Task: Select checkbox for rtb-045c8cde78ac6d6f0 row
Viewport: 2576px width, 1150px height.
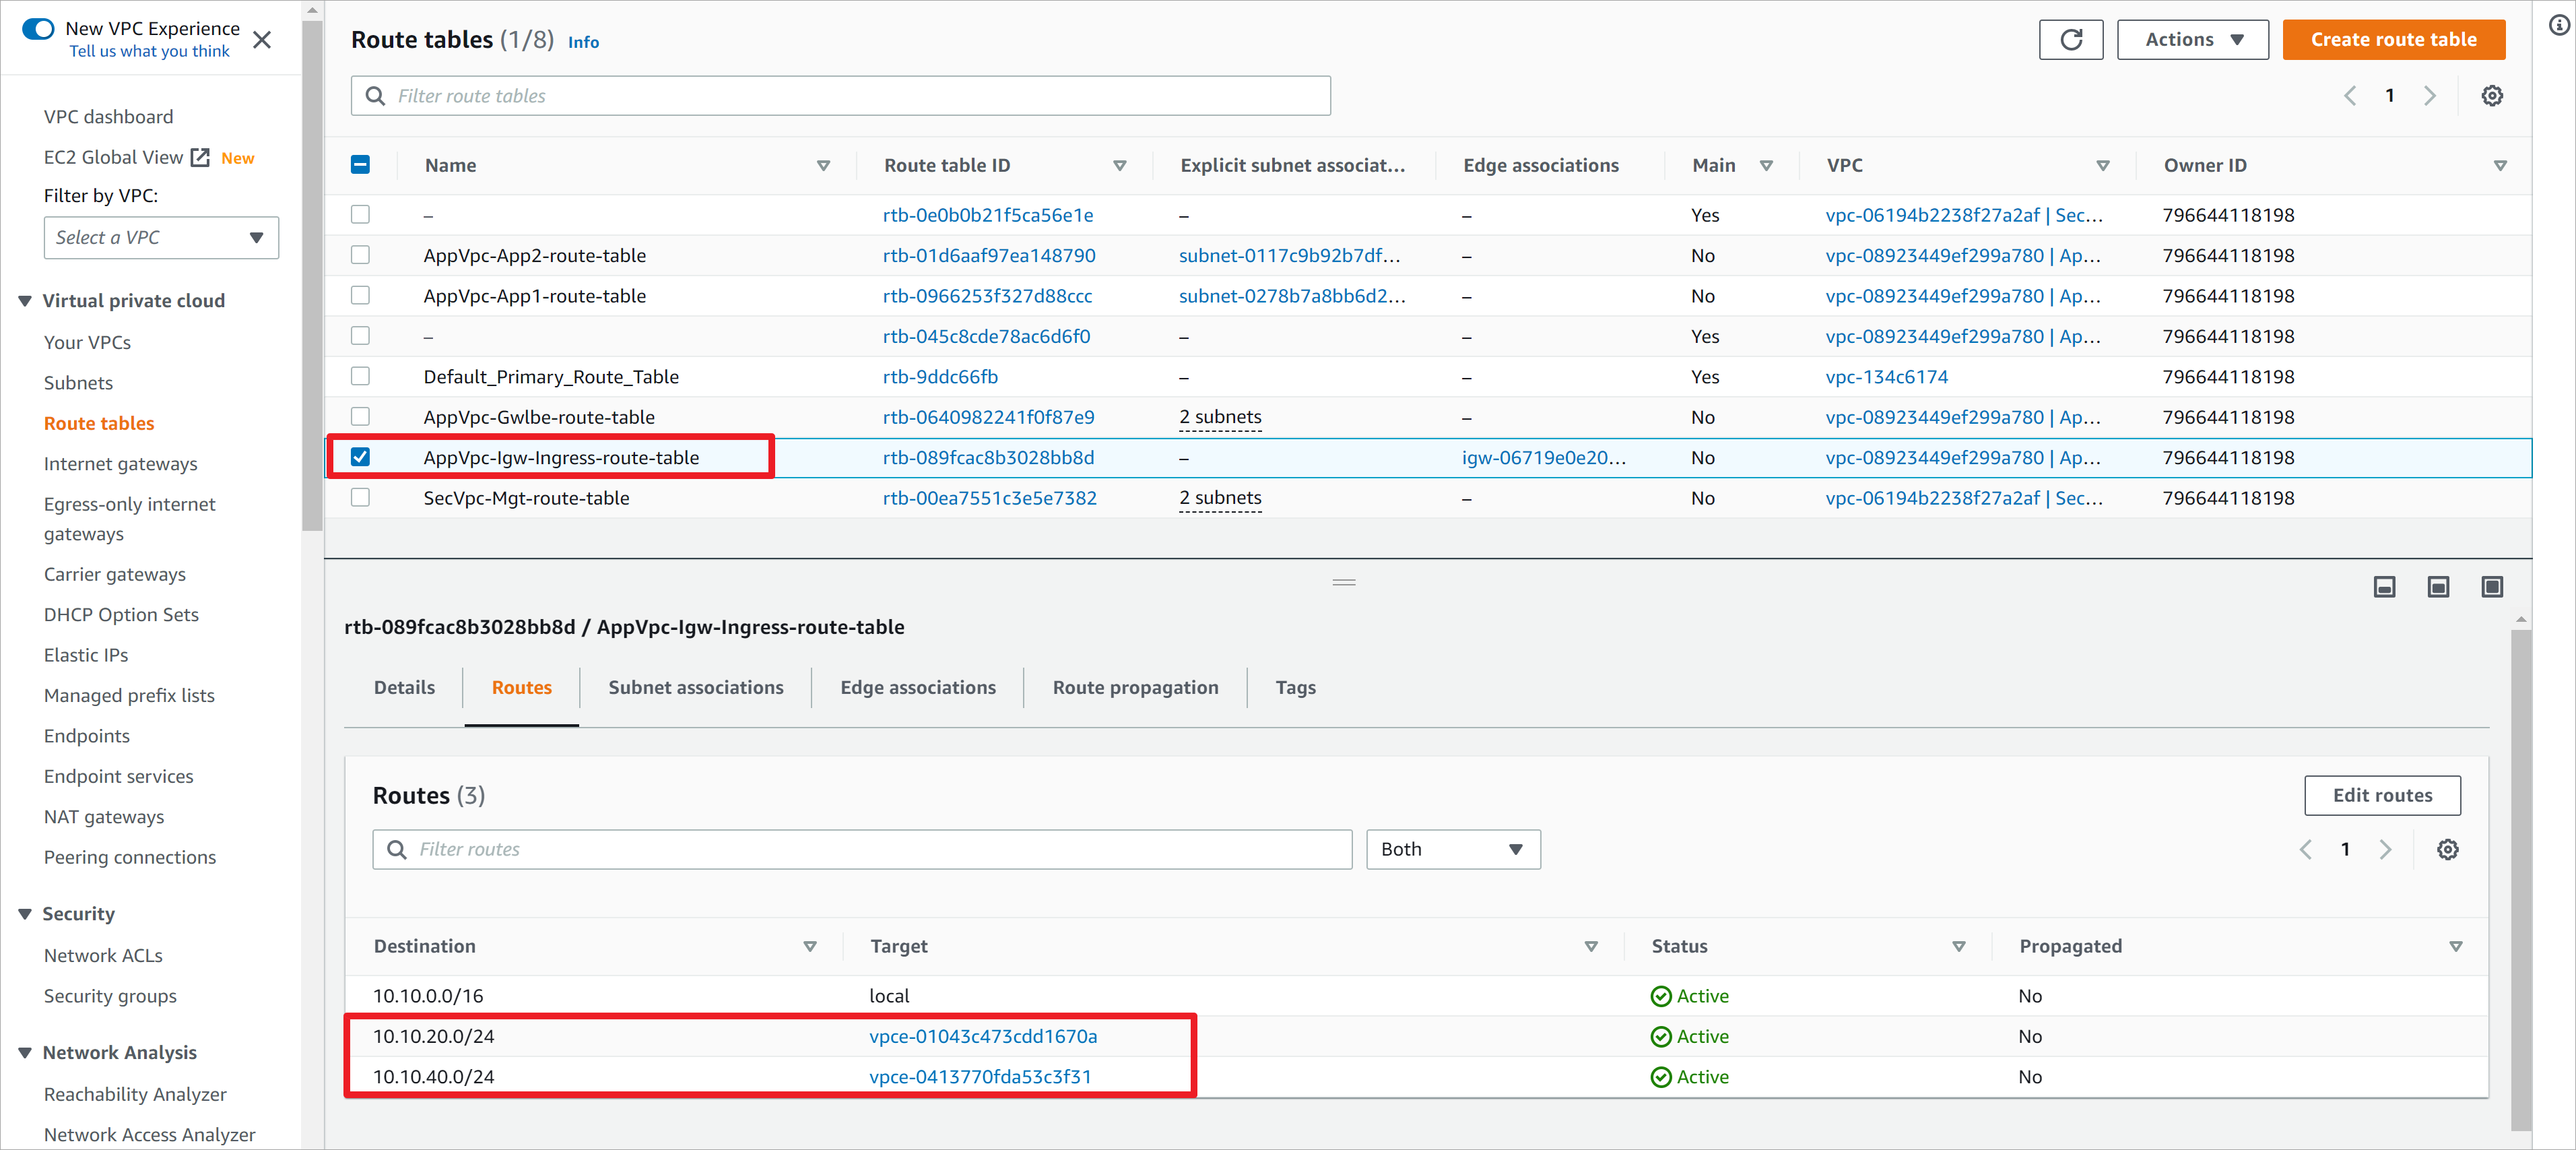Action: [x=360, y=336]
